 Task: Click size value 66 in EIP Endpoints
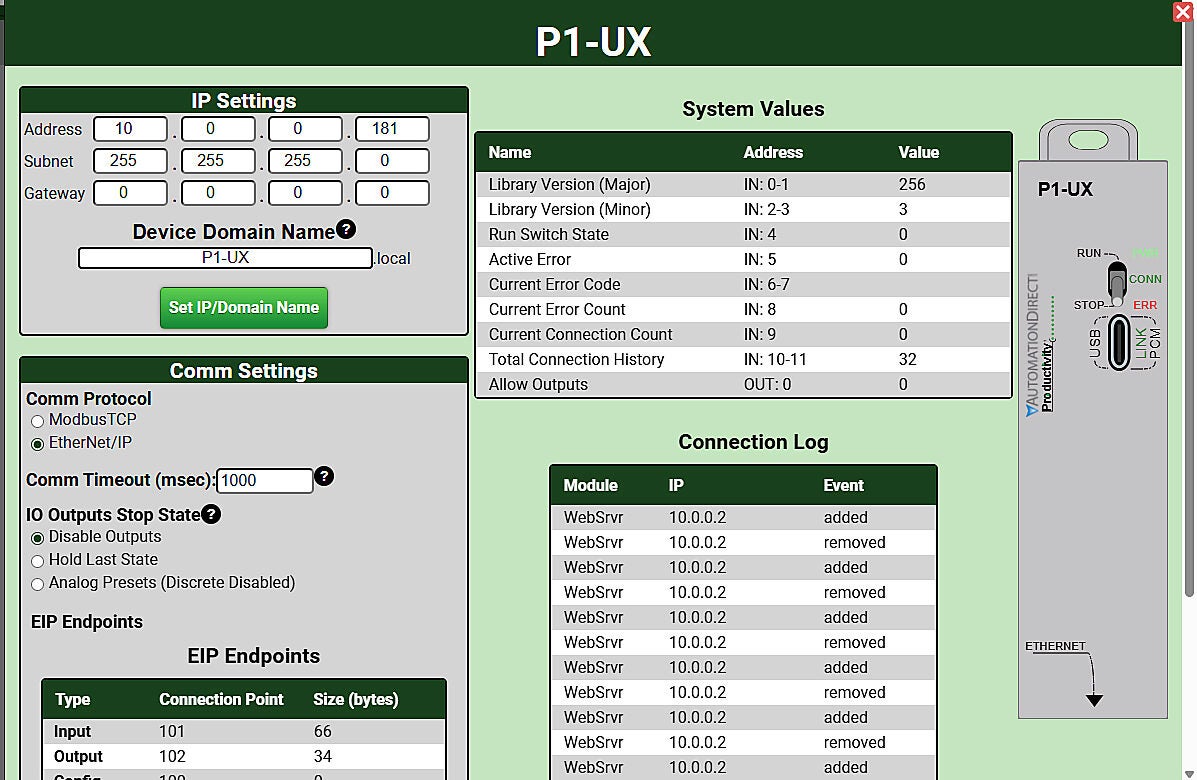322,732
